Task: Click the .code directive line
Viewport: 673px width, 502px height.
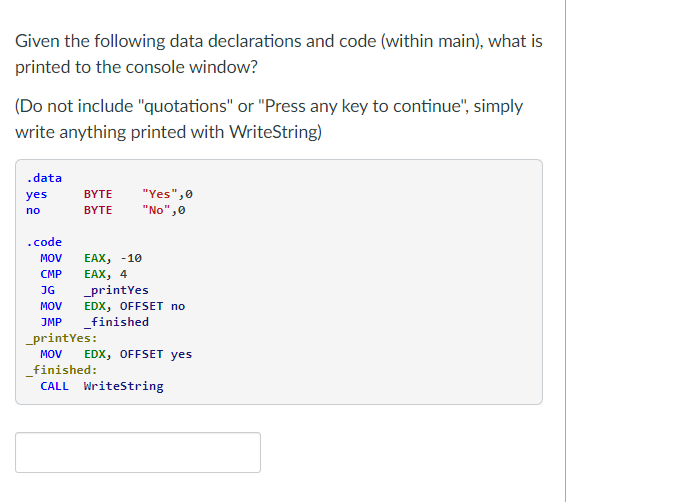Action: point(44,242)
